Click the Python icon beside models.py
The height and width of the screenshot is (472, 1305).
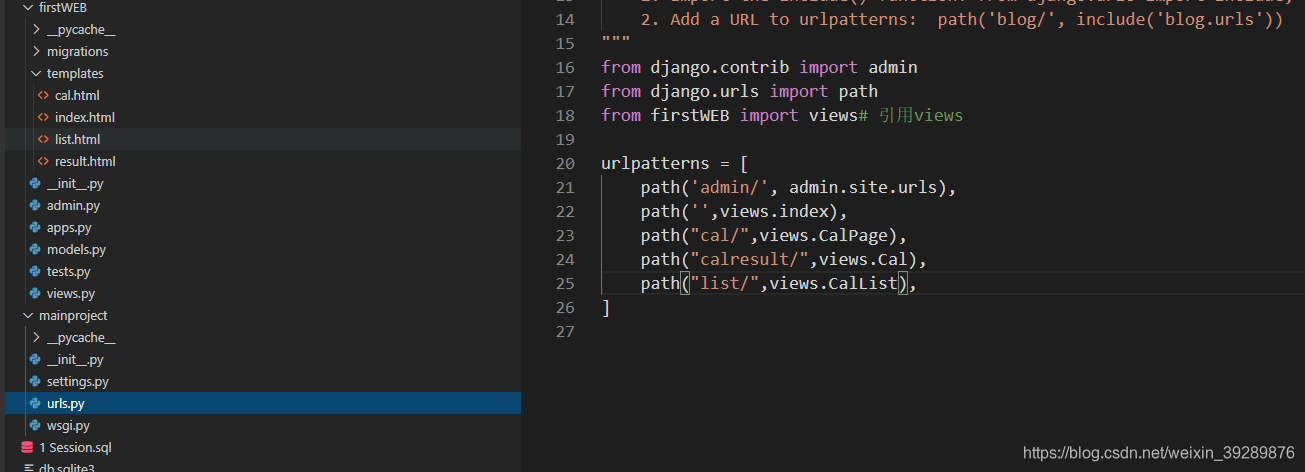(35, 249)
